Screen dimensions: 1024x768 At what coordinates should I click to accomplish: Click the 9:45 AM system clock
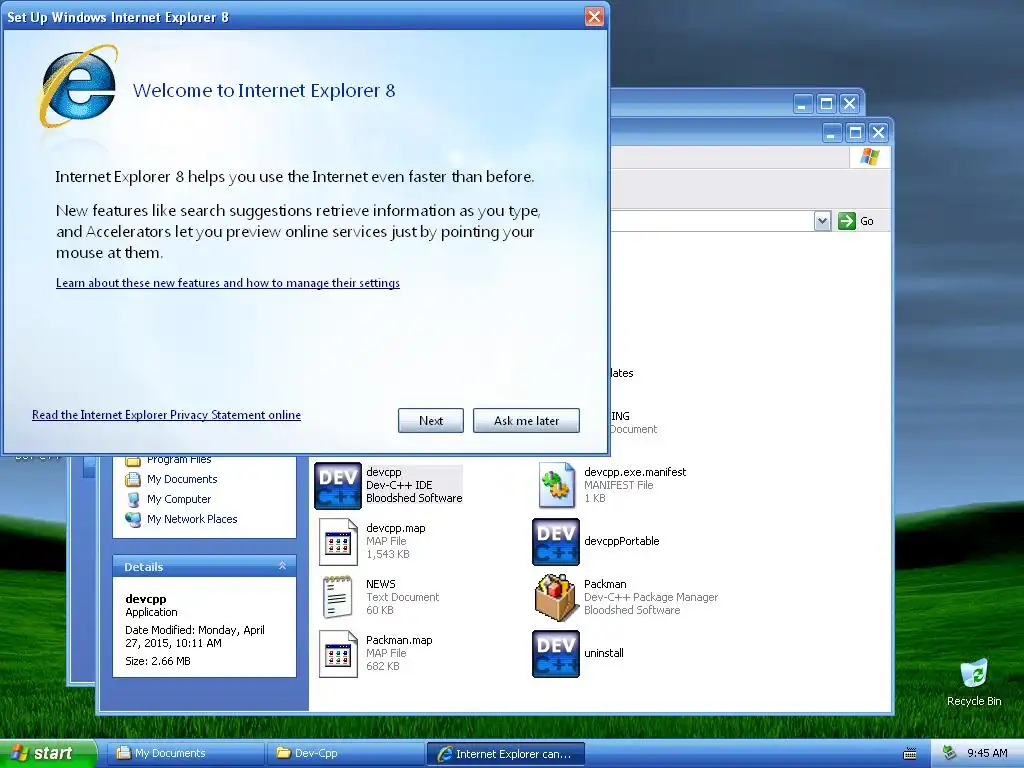click(x=987, y=753)
